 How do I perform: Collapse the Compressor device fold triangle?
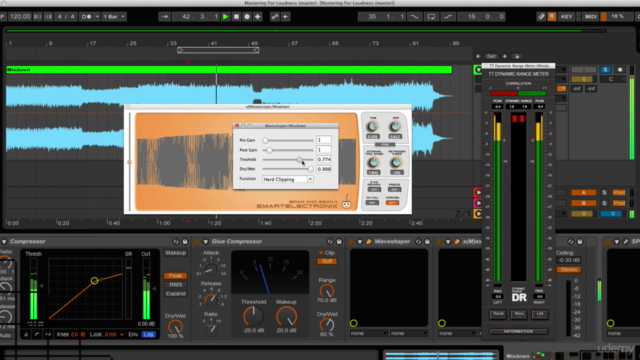[x=4, y=242]
